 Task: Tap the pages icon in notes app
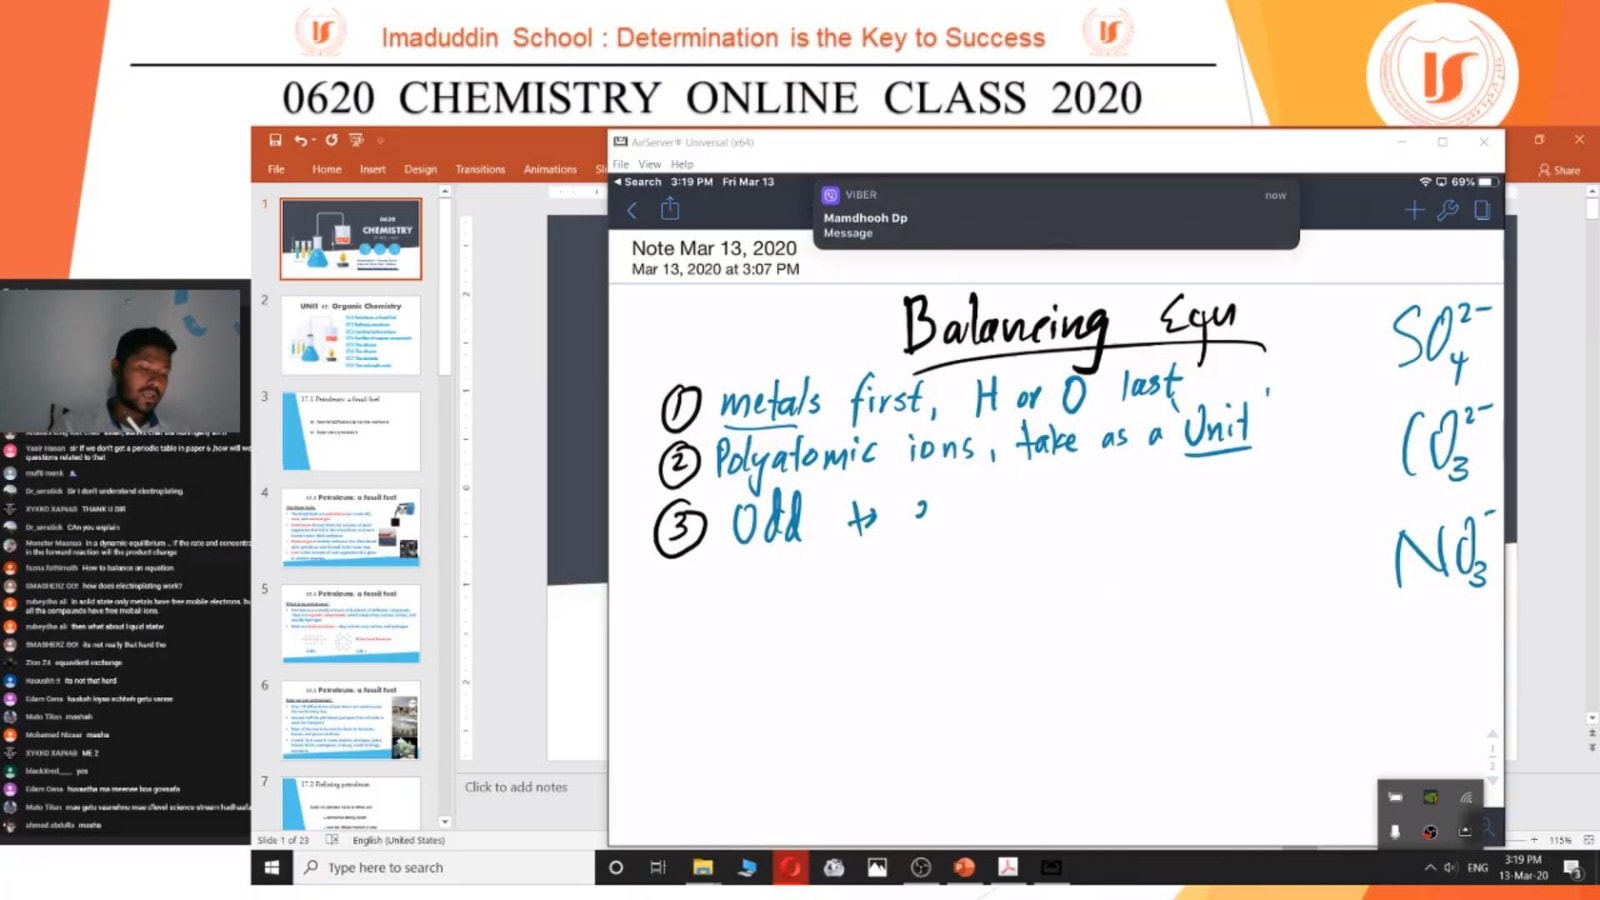click(1482, 210)
